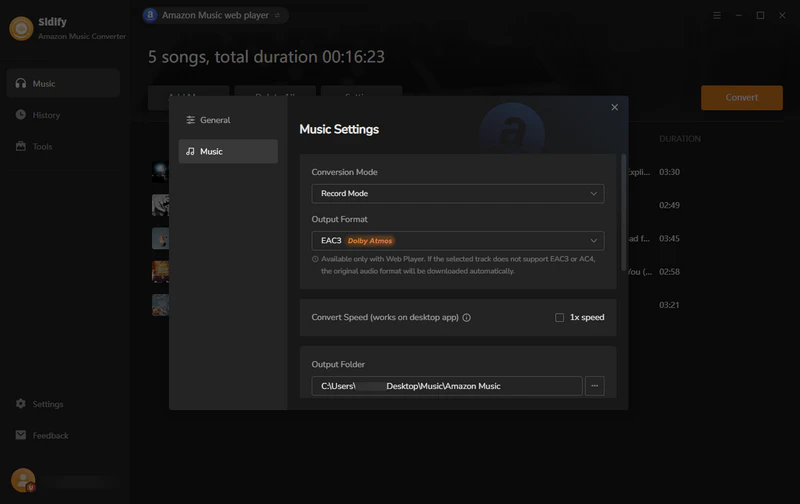Click the DURATION column header
Screen dimensions: 800x504
[x=680, y=139]
